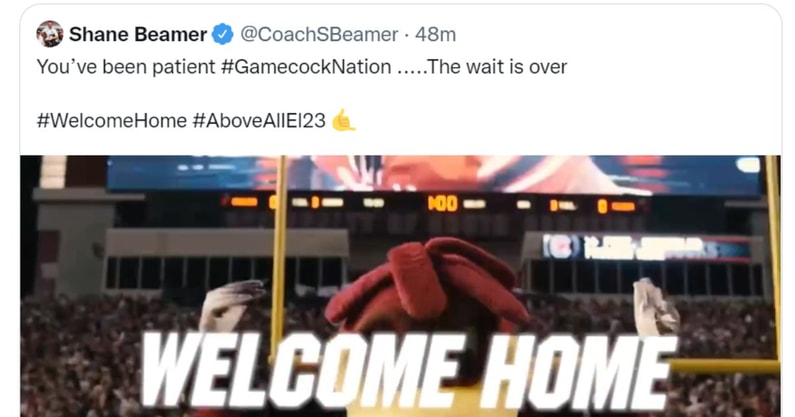Select the "You've been patient" tweet text
The width and height of the screenshot is (795, 417).
126,67
